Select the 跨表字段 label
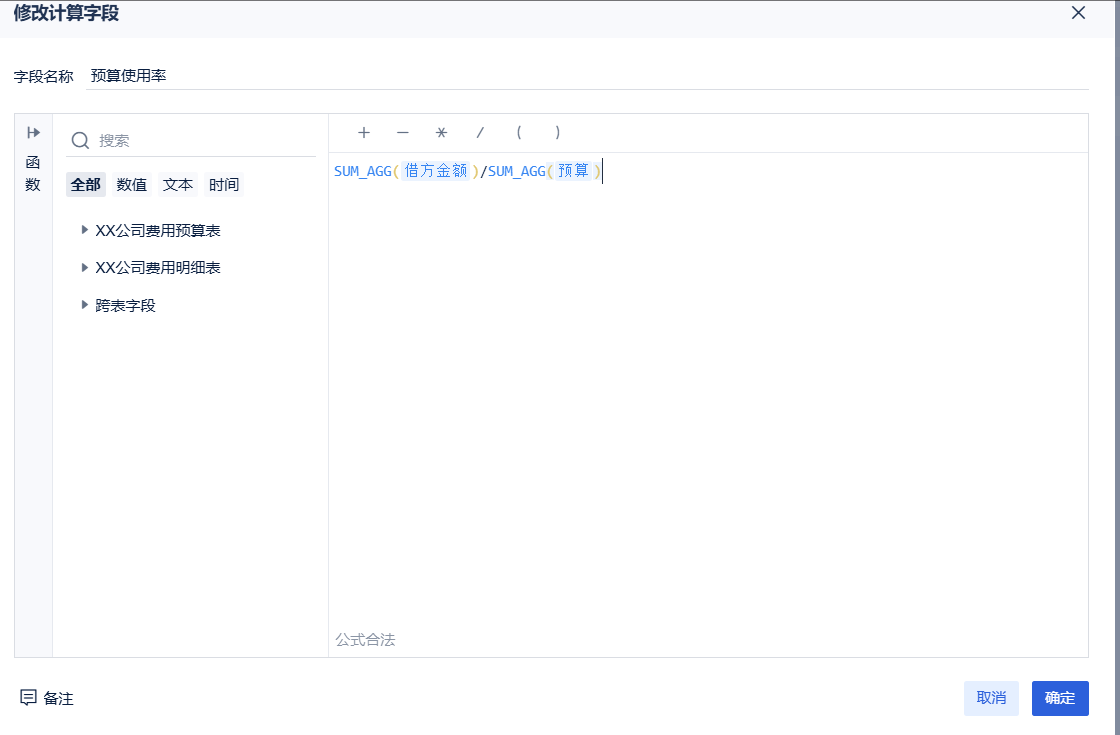Screen dimensions: 1120x735 pyautogui.click(x=126, y=306)
